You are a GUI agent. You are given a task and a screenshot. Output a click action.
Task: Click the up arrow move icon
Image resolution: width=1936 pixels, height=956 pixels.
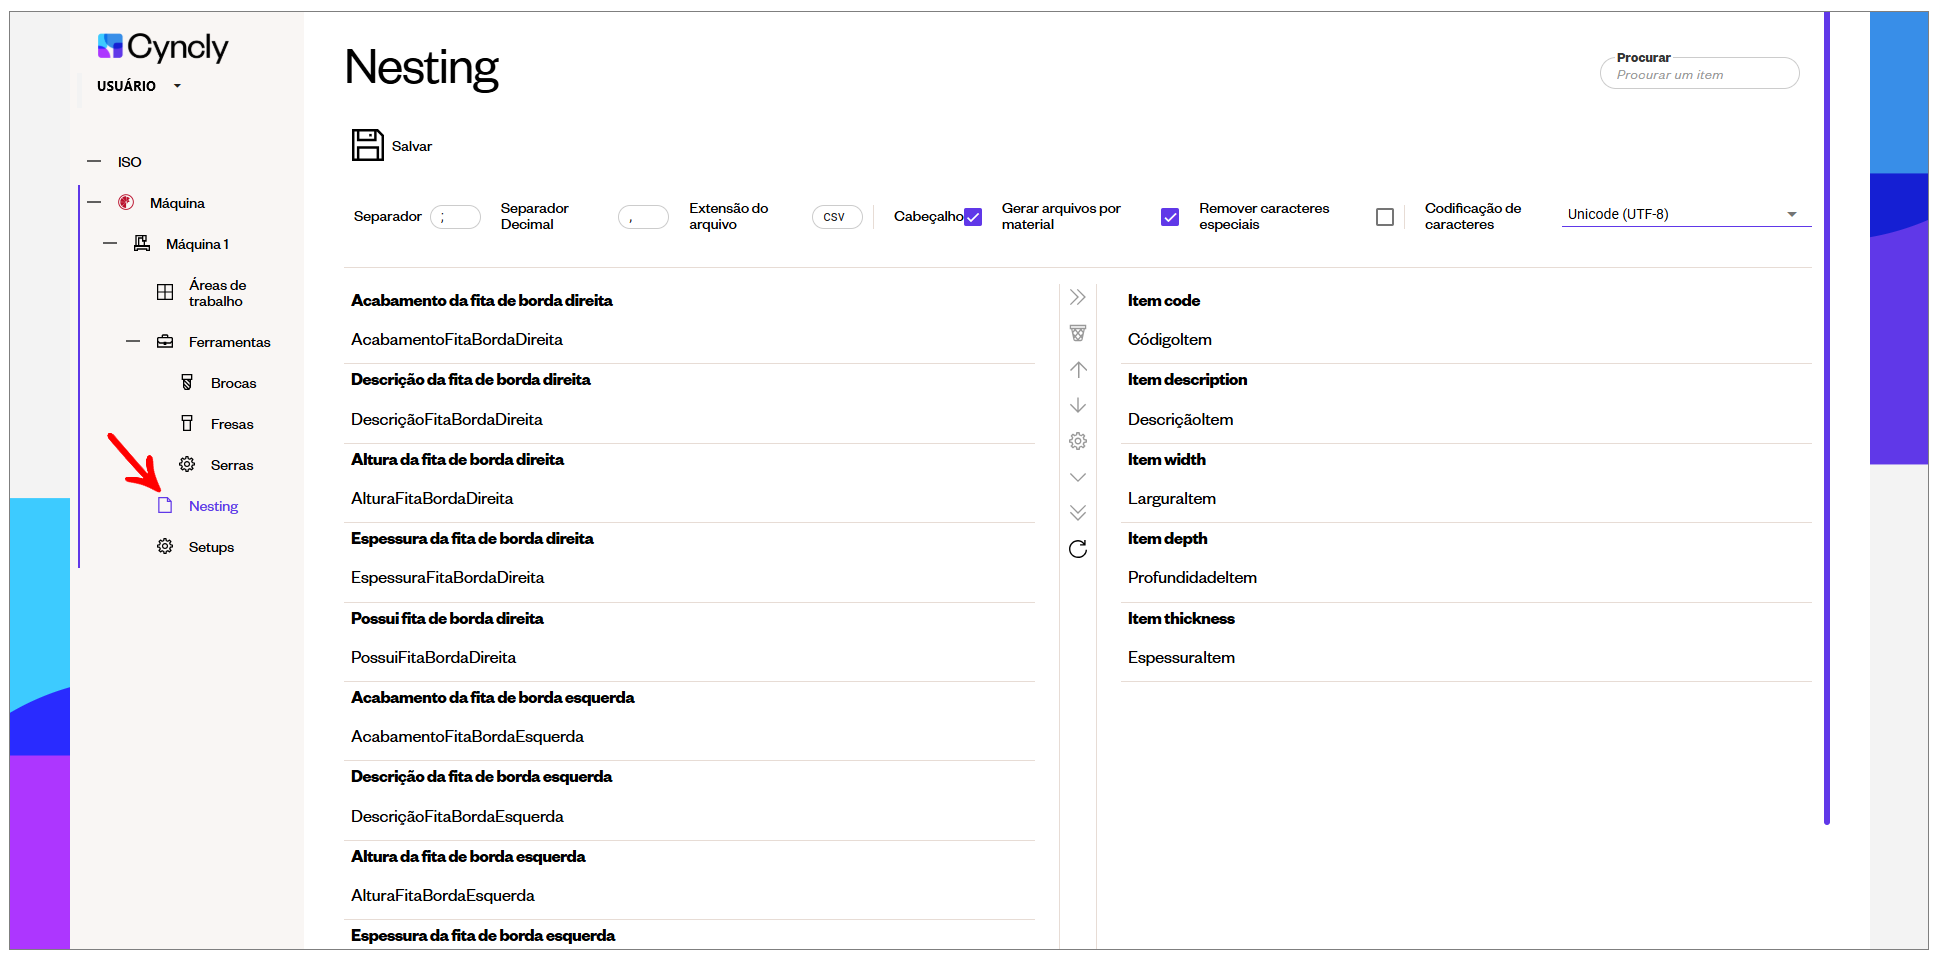[x=1078, y=369]
